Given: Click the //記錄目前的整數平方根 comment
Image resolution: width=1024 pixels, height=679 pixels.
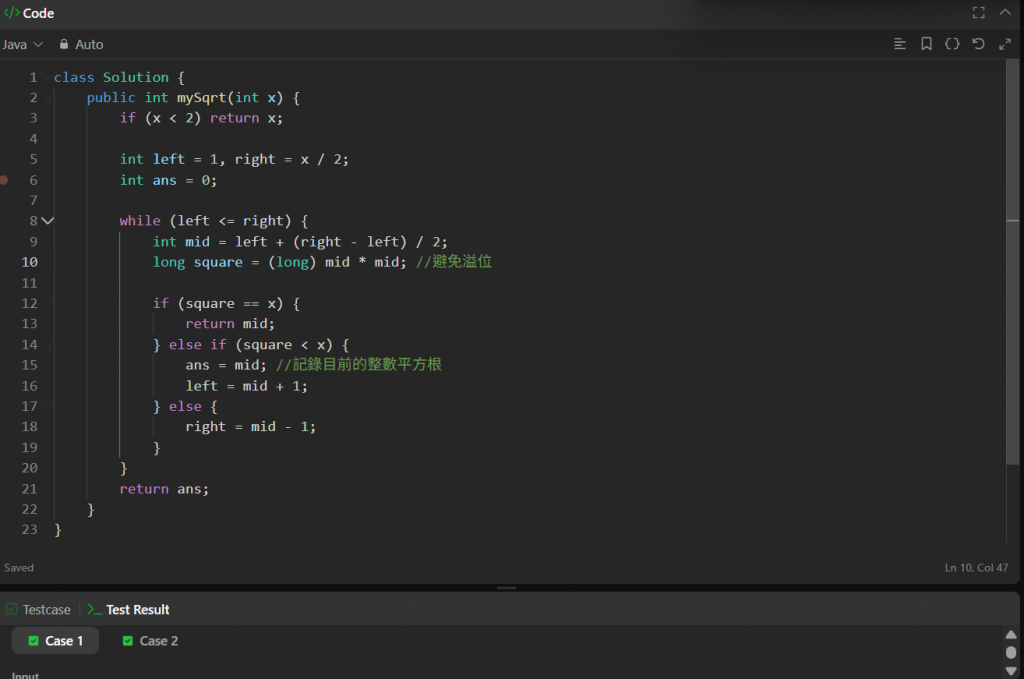Looking at the screenshot, I should 359,364.
